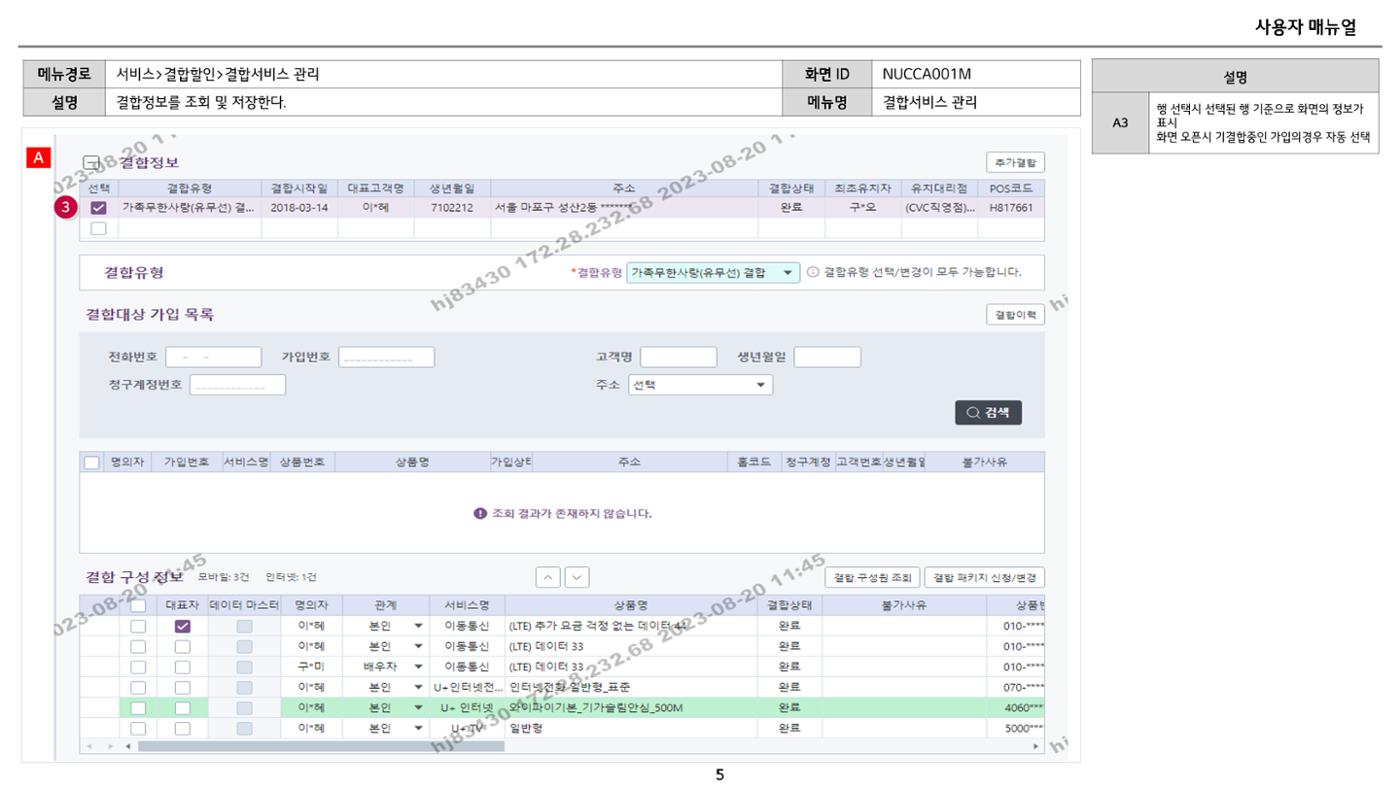This screenshot has height=788, width=1400.
Task: Click the info icon beside 결합유형 선택/변경 notice
Action: [x=812, y=272]
